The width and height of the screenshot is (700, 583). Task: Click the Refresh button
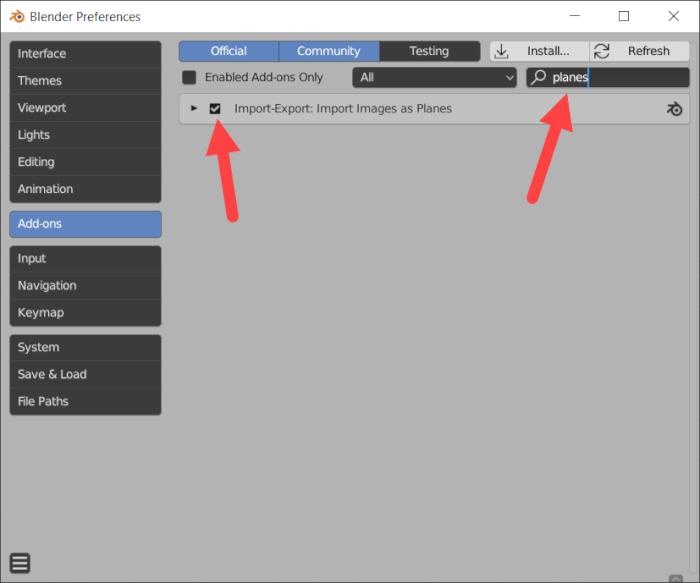pyautogui.click(x=639, y=51)
